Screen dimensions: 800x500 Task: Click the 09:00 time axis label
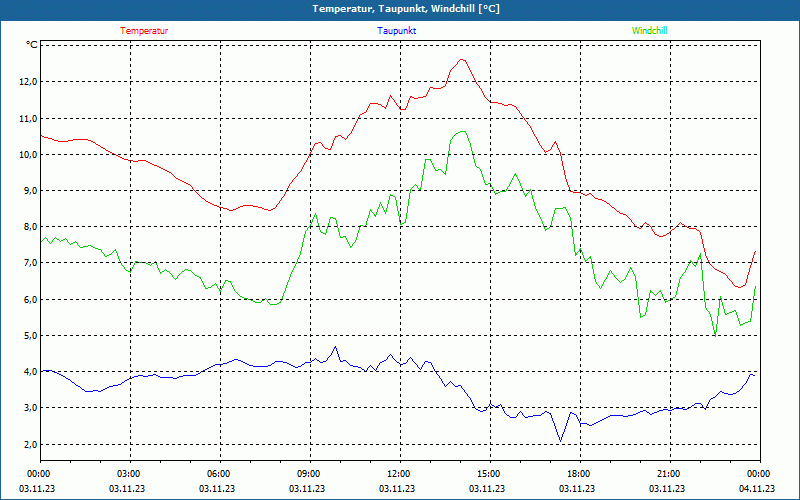[x=310, y=474]
